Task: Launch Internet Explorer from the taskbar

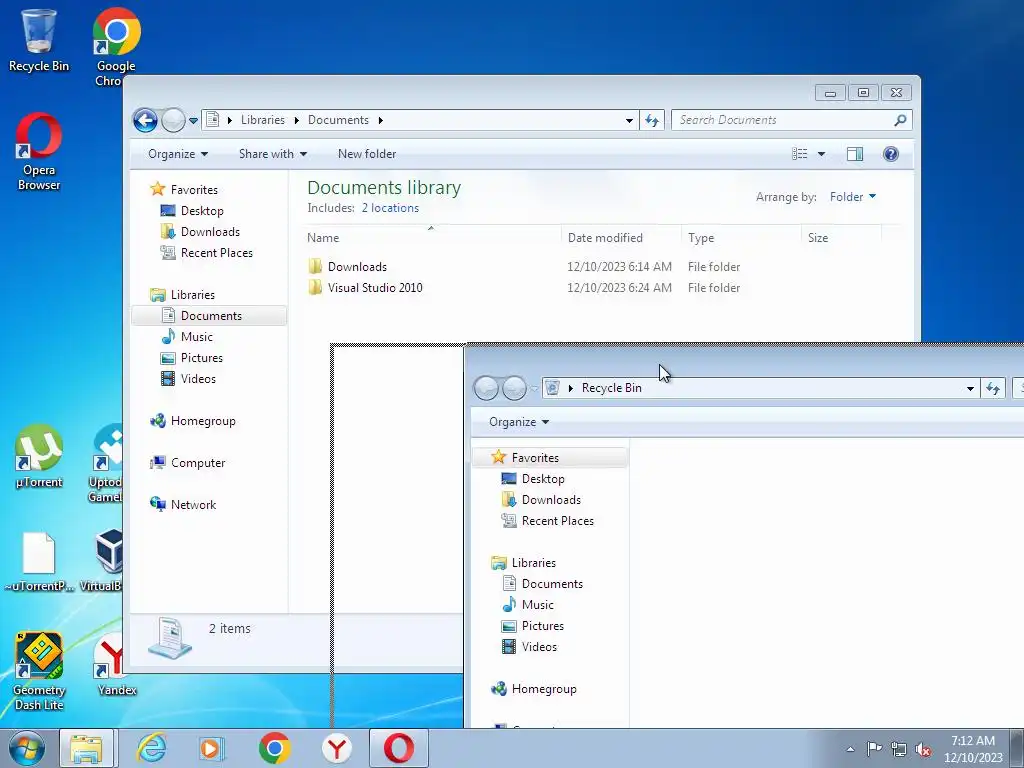Action: (152, 748)
